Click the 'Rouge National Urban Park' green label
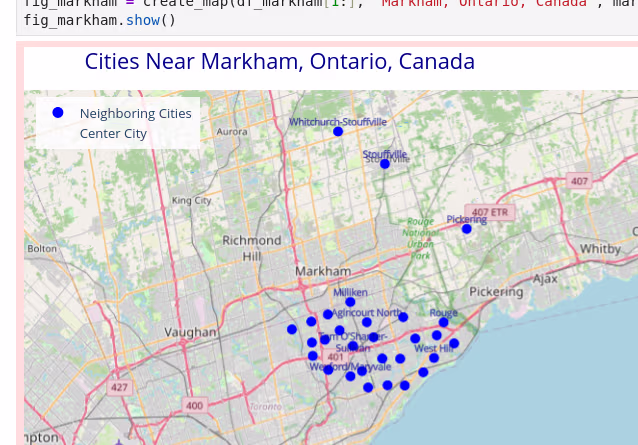 [420, 238]
